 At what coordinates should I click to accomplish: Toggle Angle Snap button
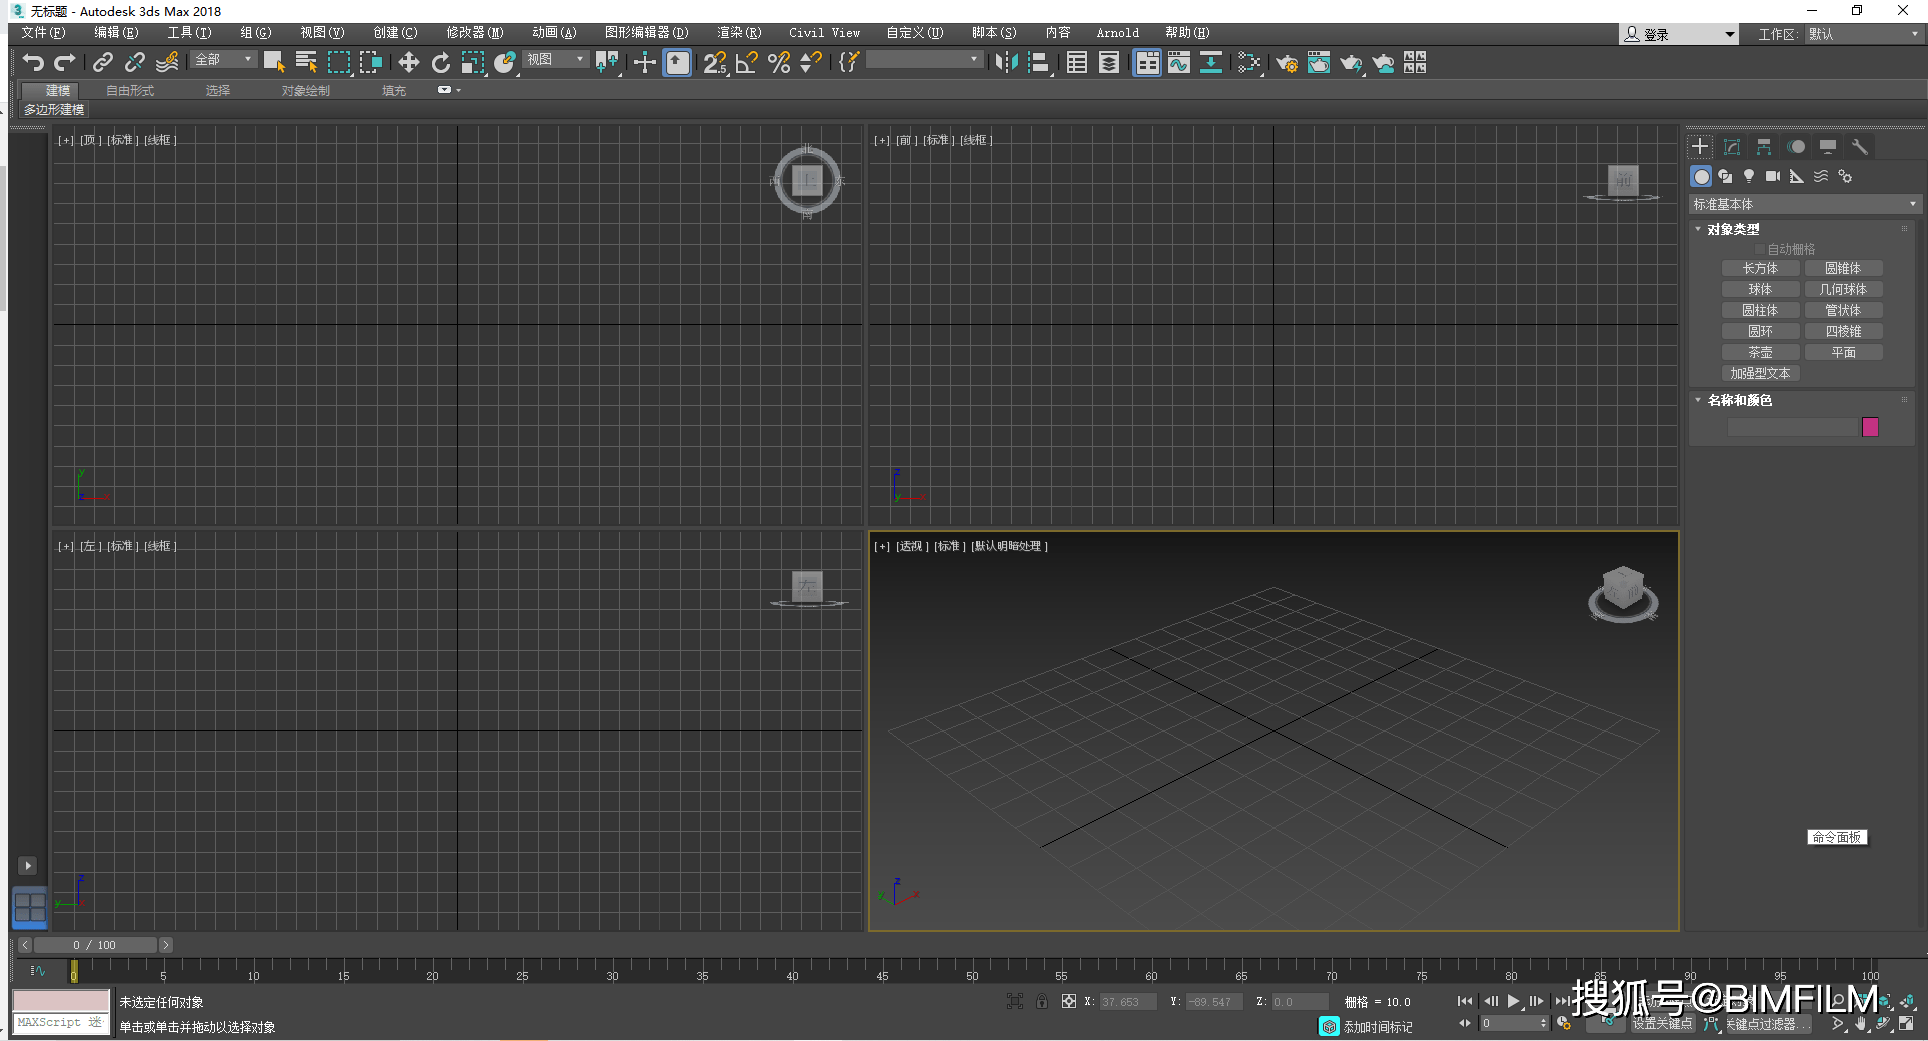(747, 63)
